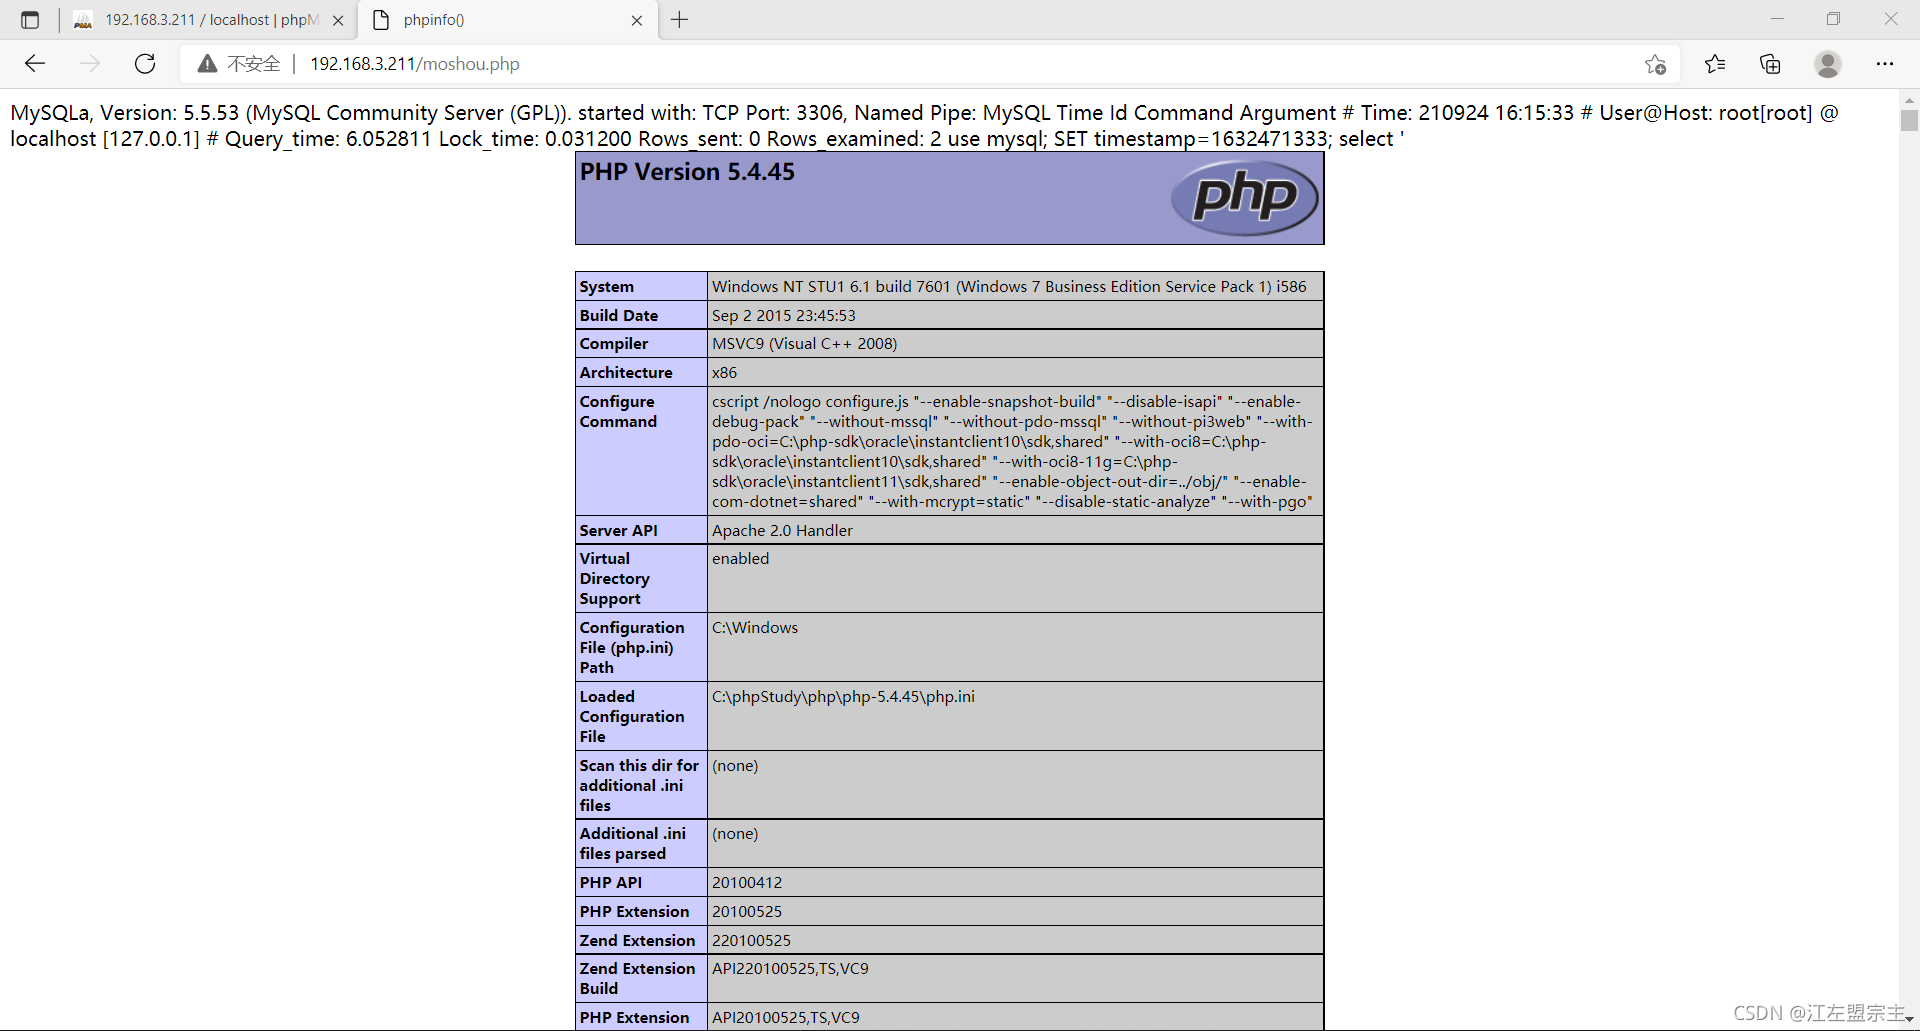Click the 20100525 PHP Extension value
1920x1031 pixels.
[747, 912]
